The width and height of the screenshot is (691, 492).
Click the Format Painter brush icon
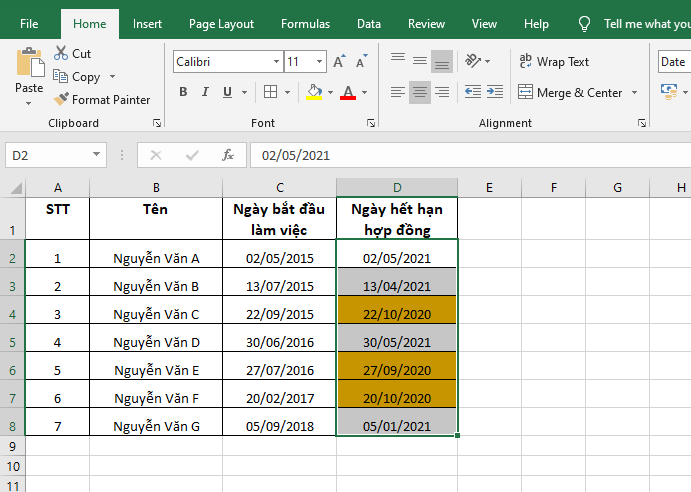[61, 100]
